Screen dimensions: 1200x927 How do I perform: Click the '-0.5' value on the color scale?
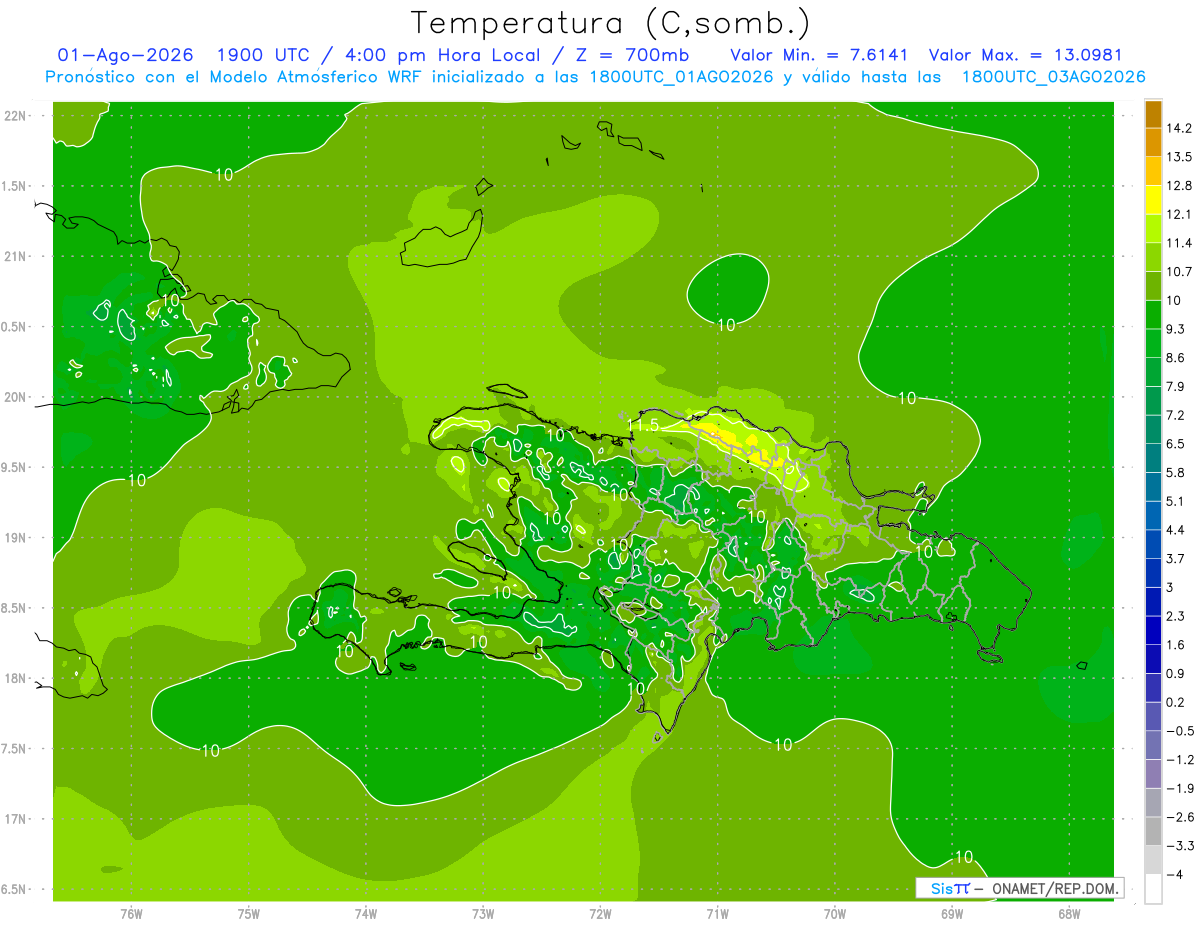click(1178, 731)
